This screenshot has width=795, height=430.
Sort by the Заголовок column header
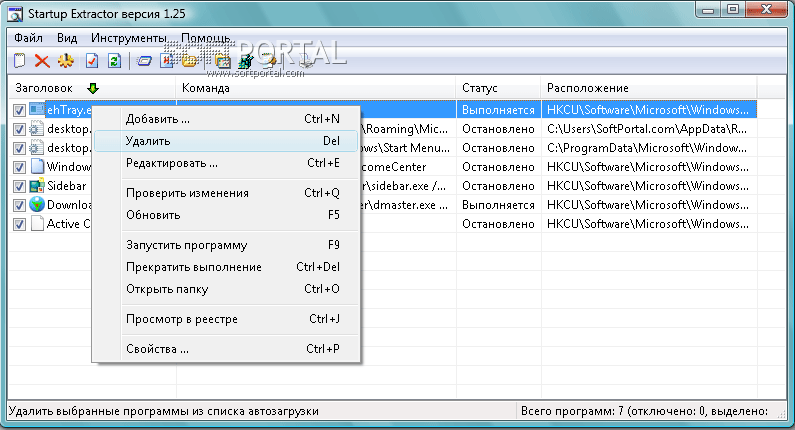pyautogui.click(x=92, y=88)
